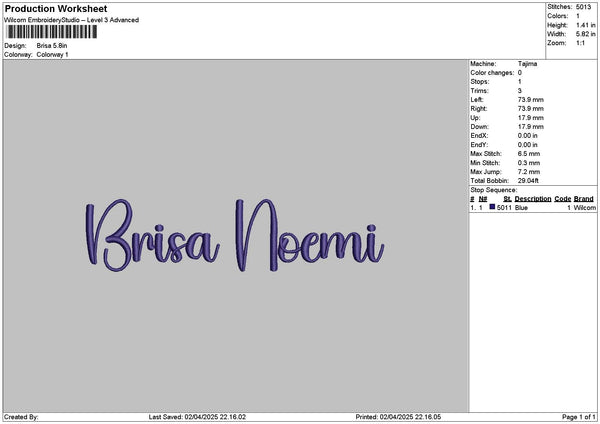Click the blue thread color swatch

pos(492,207)
